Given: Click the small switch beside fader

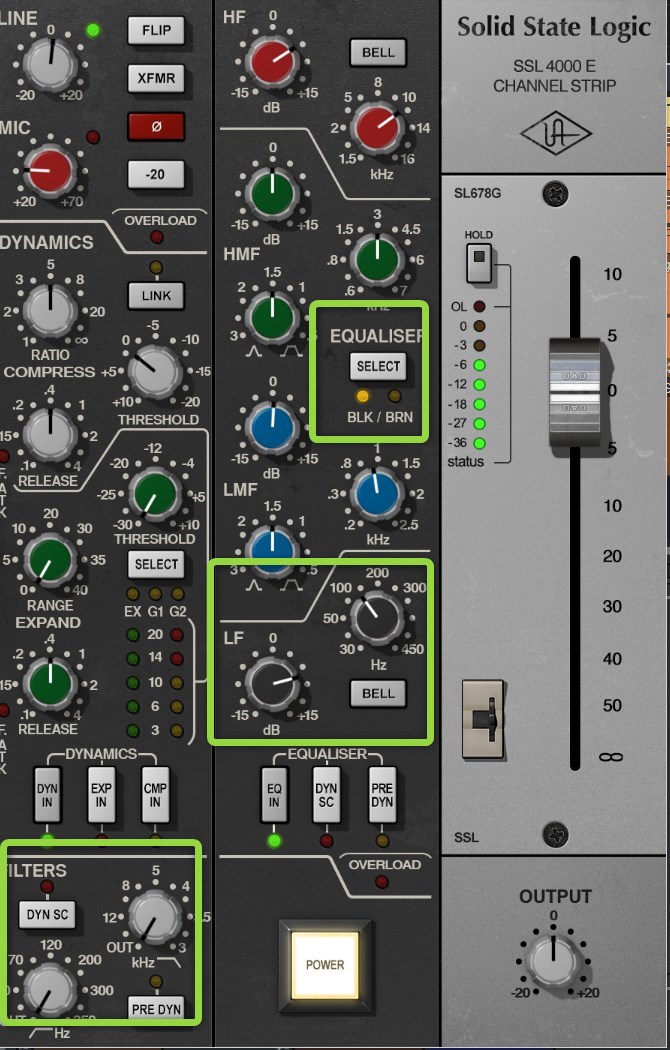Looking at the screenshot, I should point(483,720).
